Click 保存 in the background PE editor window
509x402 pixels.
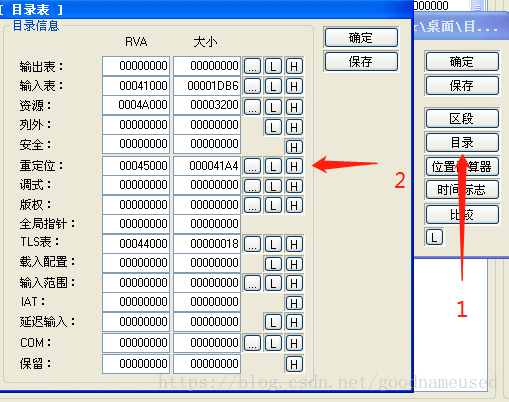(x=462, y=85)
